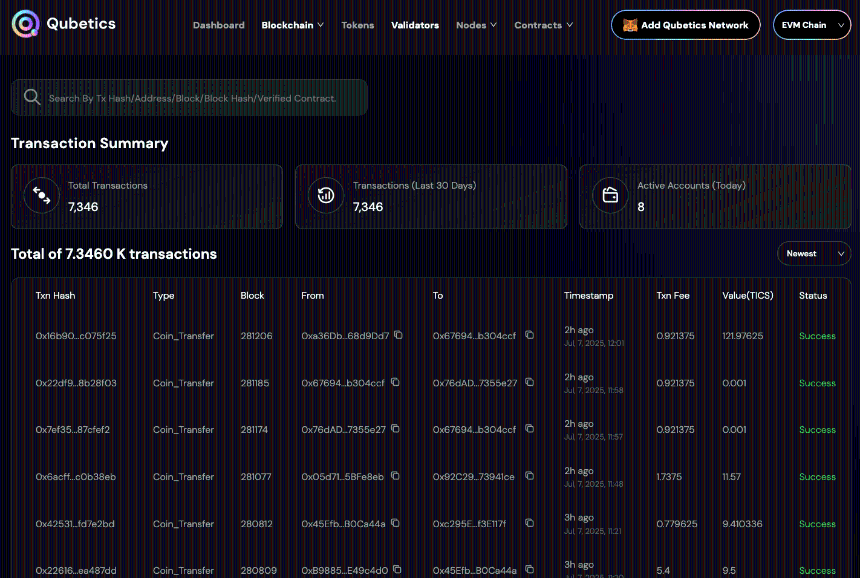Open address 0x05d71...5BFe8eb

[x=342, y=477]
